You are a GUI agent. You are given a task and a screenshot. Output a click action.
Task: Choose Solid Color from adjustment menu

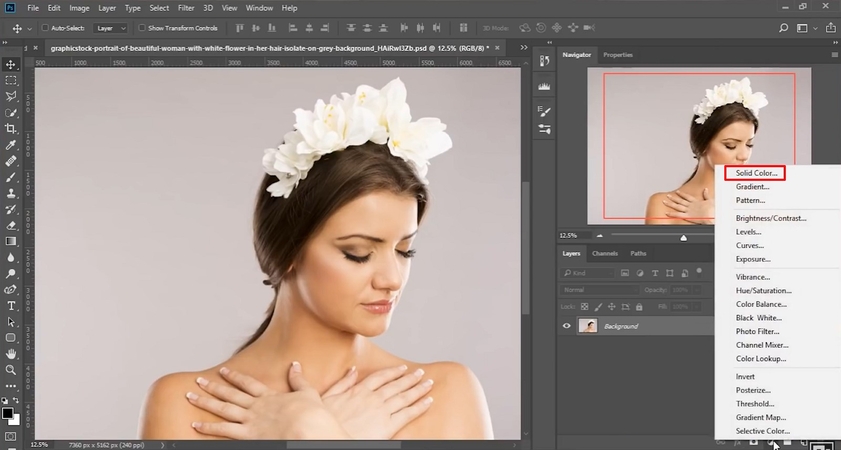pyautogui.click(x=756, y=173)
